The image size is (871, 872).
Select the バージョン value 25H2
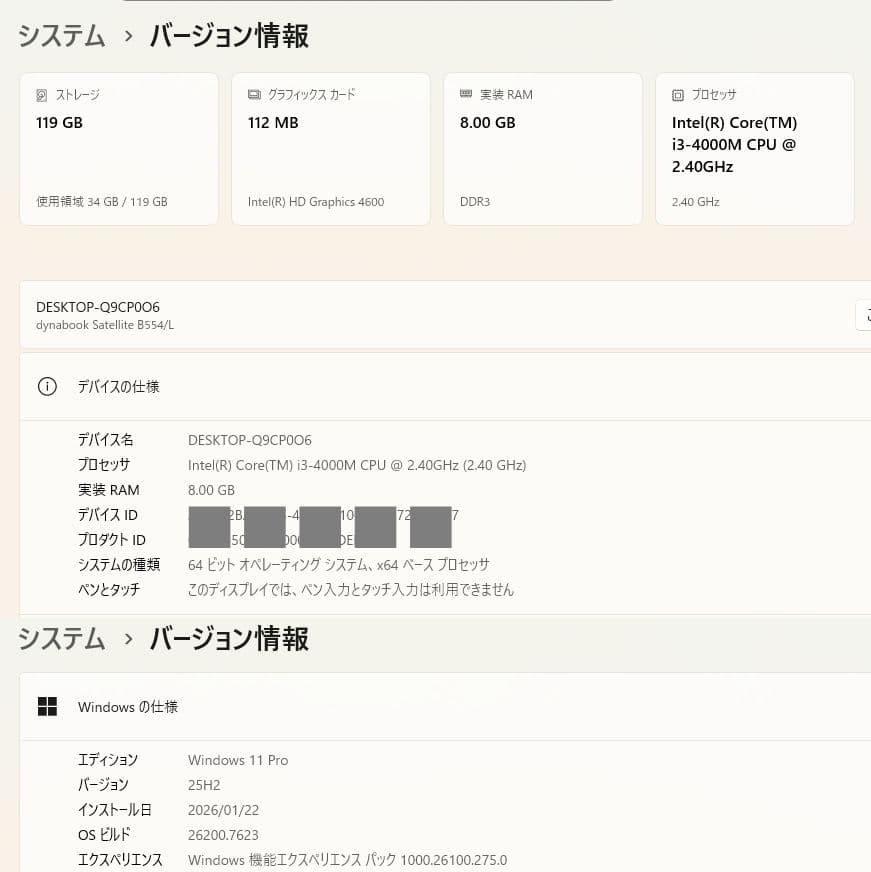[x=204, y=785]
